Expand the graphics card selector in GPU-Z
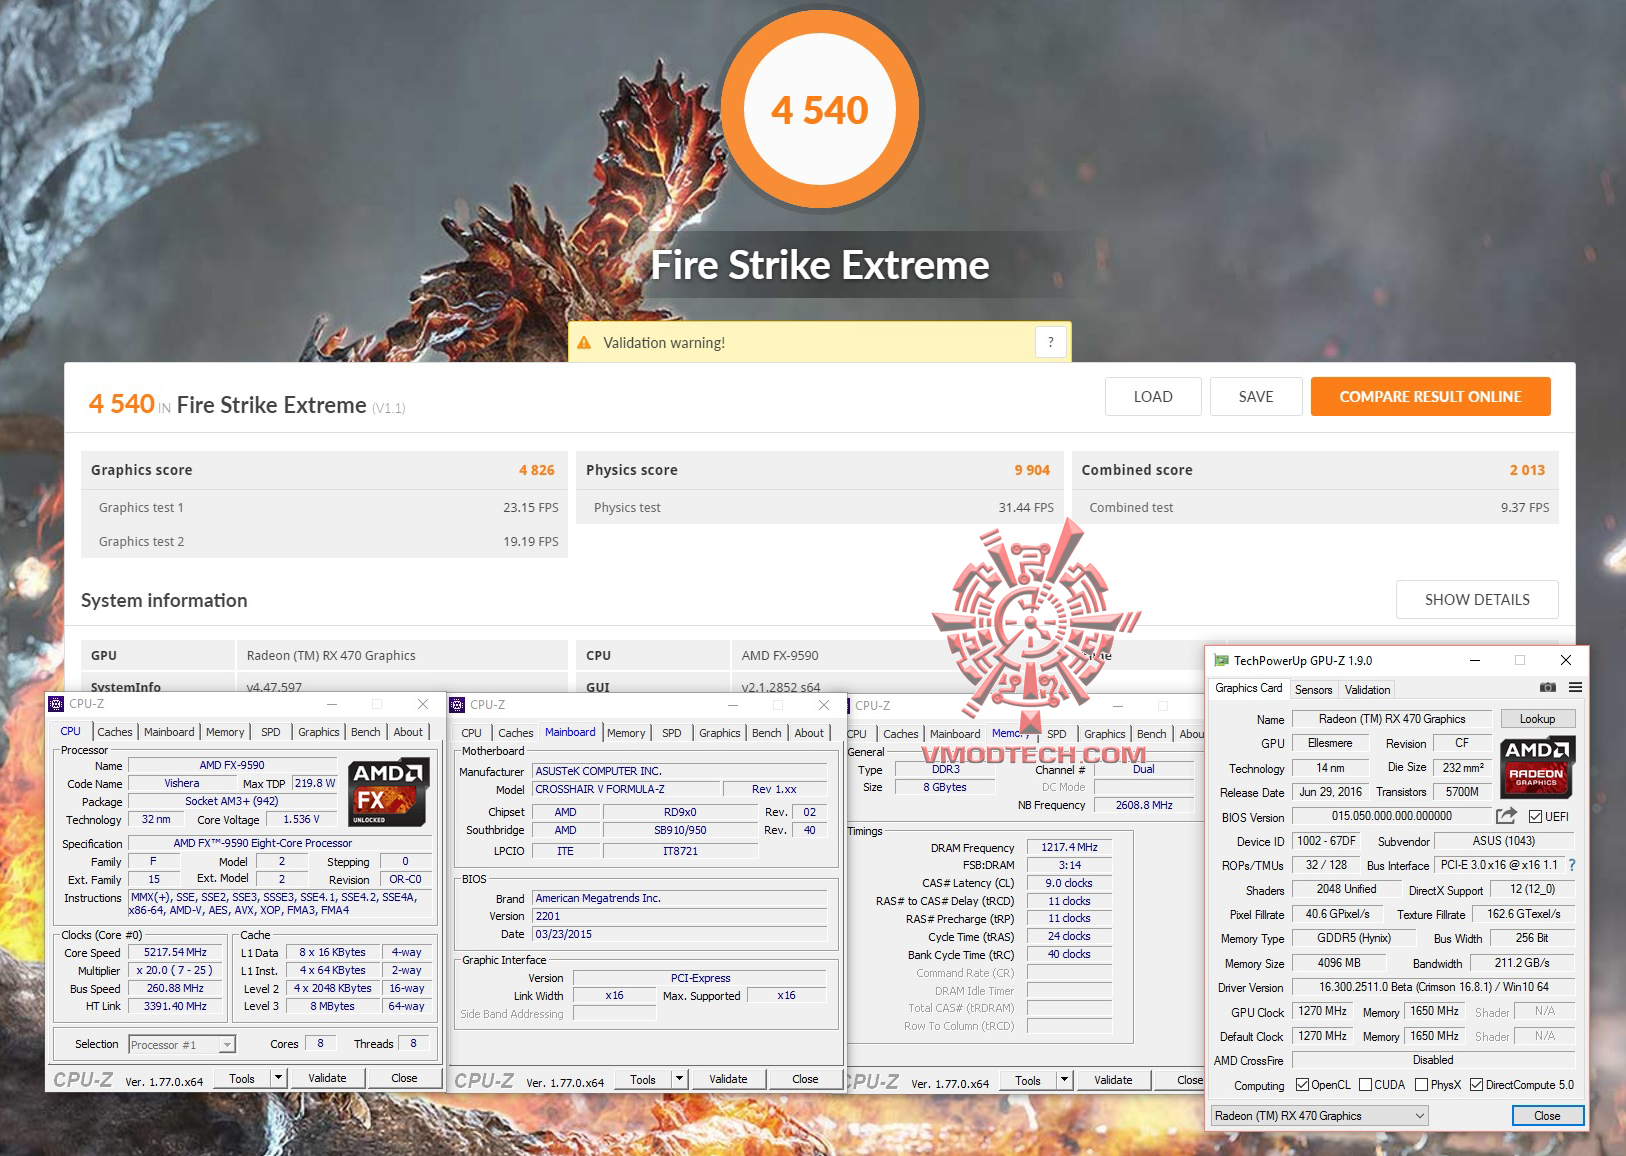The height and width of the screenshot is (1156, 1626). (x=1419, y=1115)
